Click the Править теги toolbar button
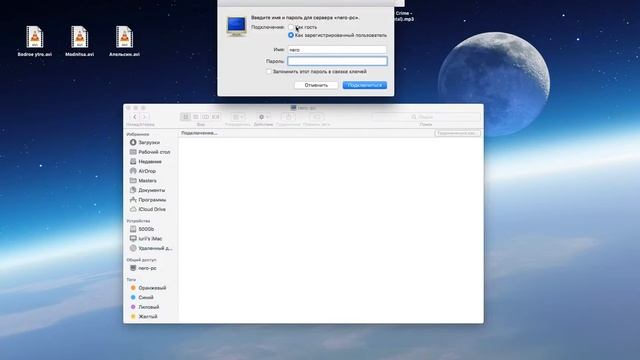 (x=317, y=117)
